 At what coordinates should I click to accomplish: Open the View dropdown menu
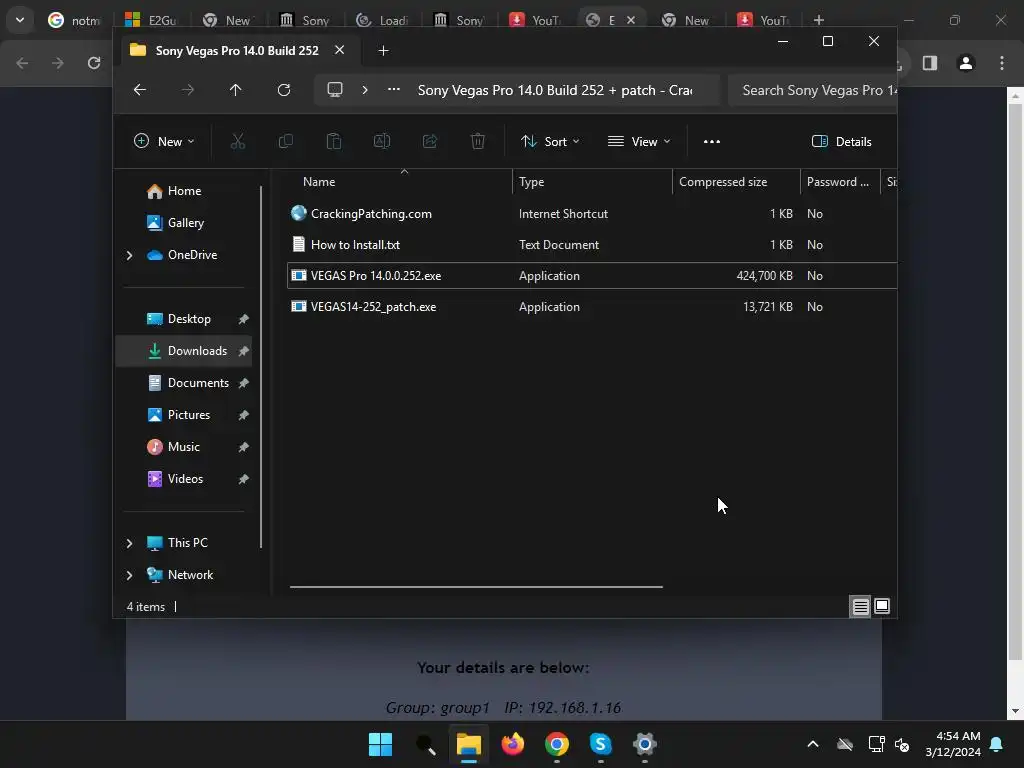639,141
